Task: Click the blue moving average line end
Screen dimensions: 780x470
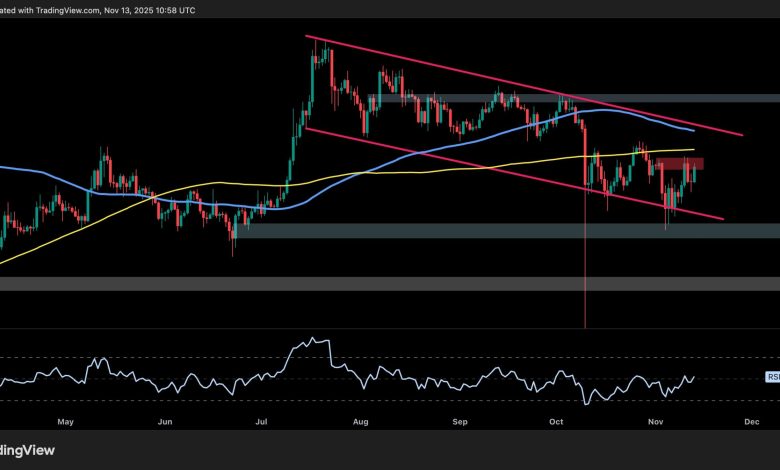Action: (693, 130)
